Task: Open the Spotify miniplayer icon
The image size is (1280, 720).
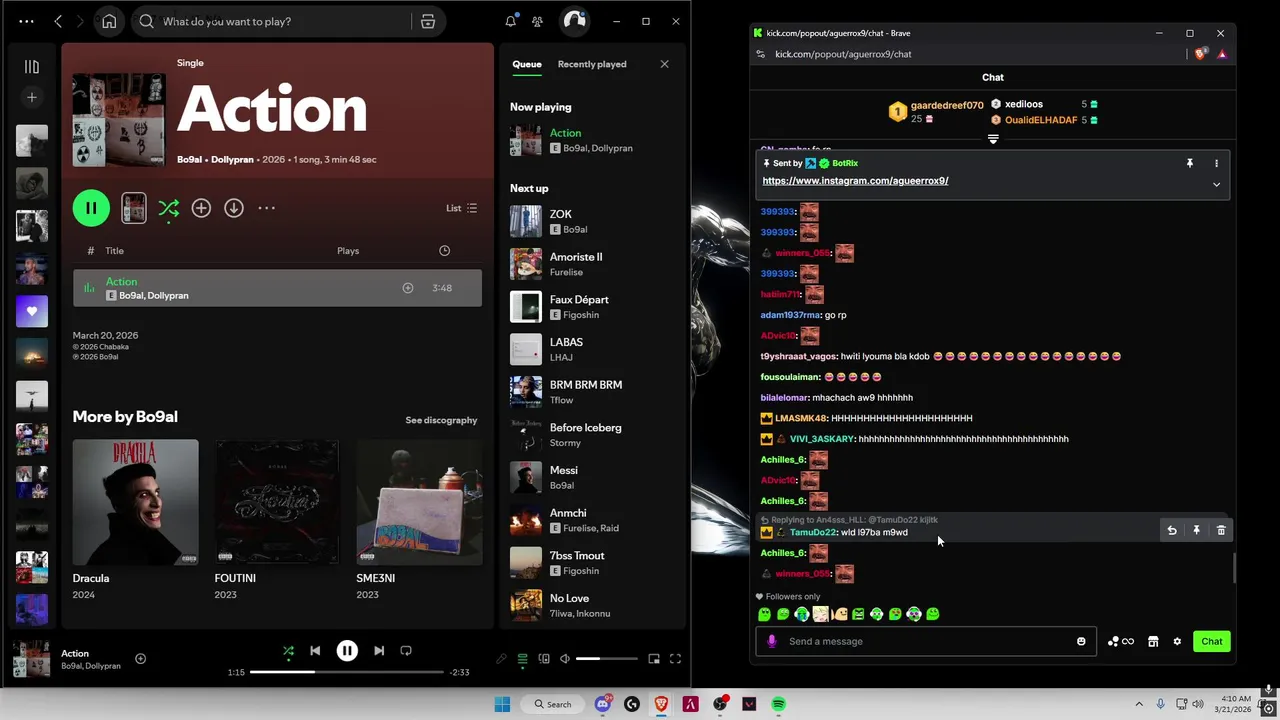Action: coord(654,659)
